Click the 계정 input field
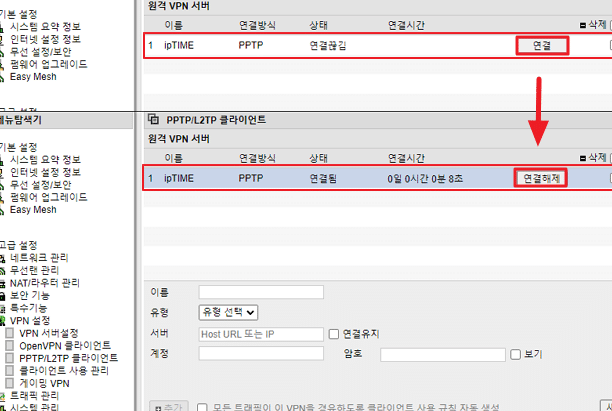 point(261,353)
